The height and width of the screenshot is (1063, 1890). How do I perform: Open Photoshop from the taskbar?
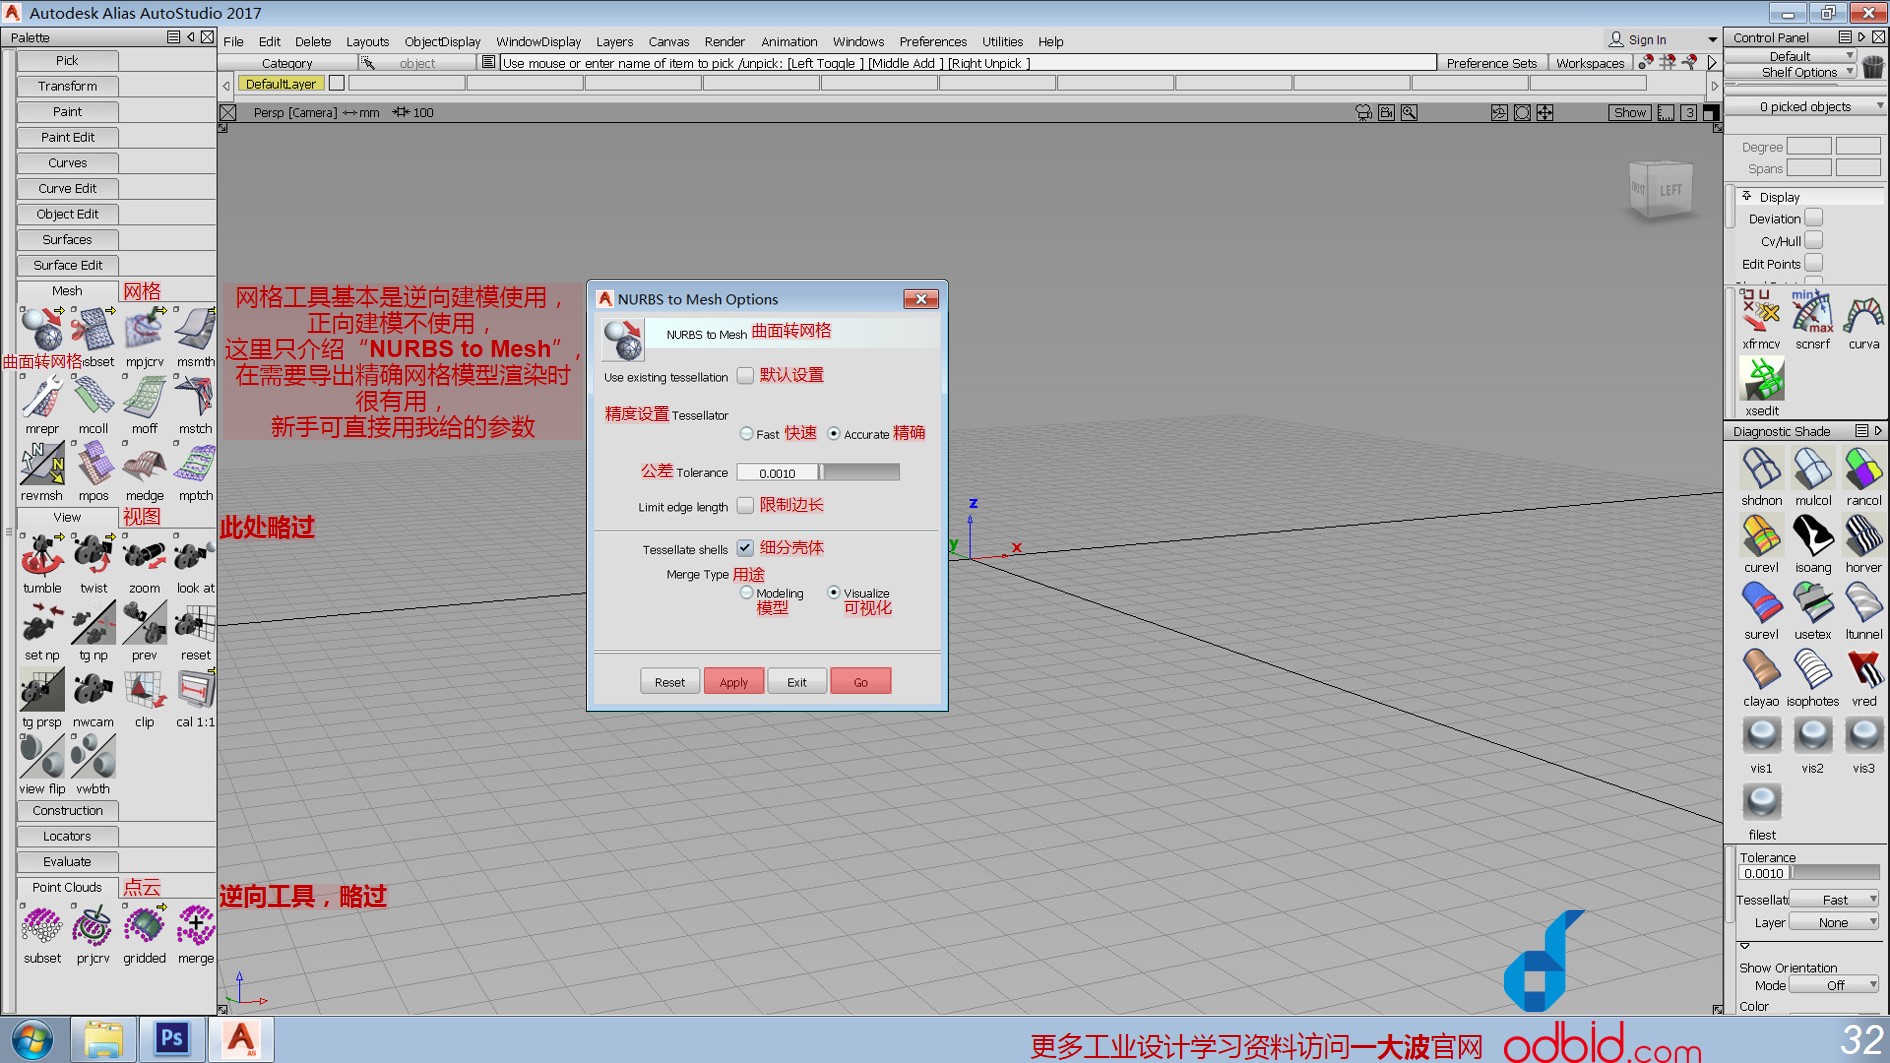click(171, 1039)
